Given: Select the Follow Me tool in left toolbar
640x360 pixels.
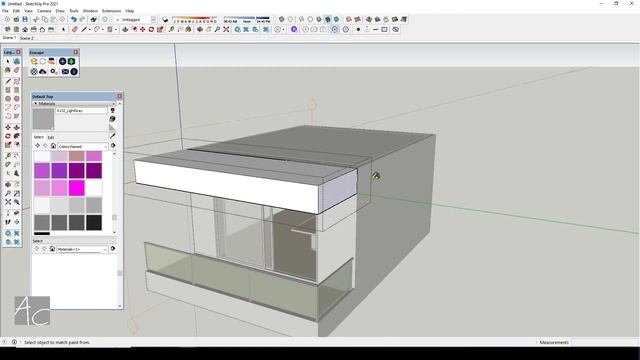Looking at the screenshot, I should click(17, 136).
